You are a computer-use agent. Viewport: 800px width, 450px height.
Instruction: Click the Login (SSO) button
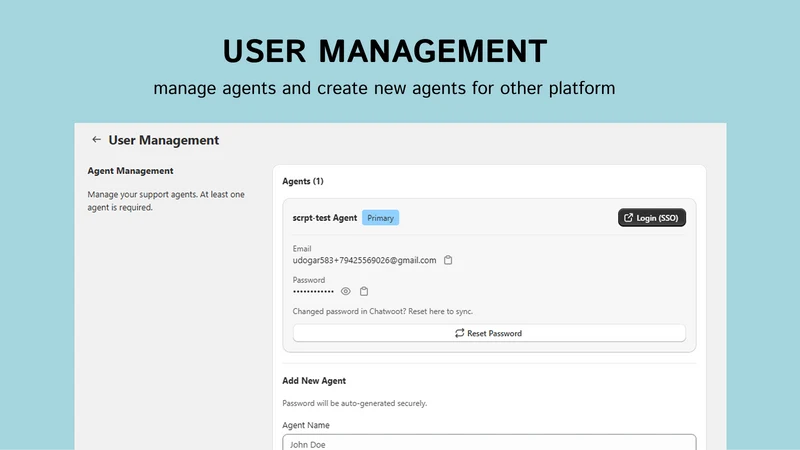click(x=652, y=218)
